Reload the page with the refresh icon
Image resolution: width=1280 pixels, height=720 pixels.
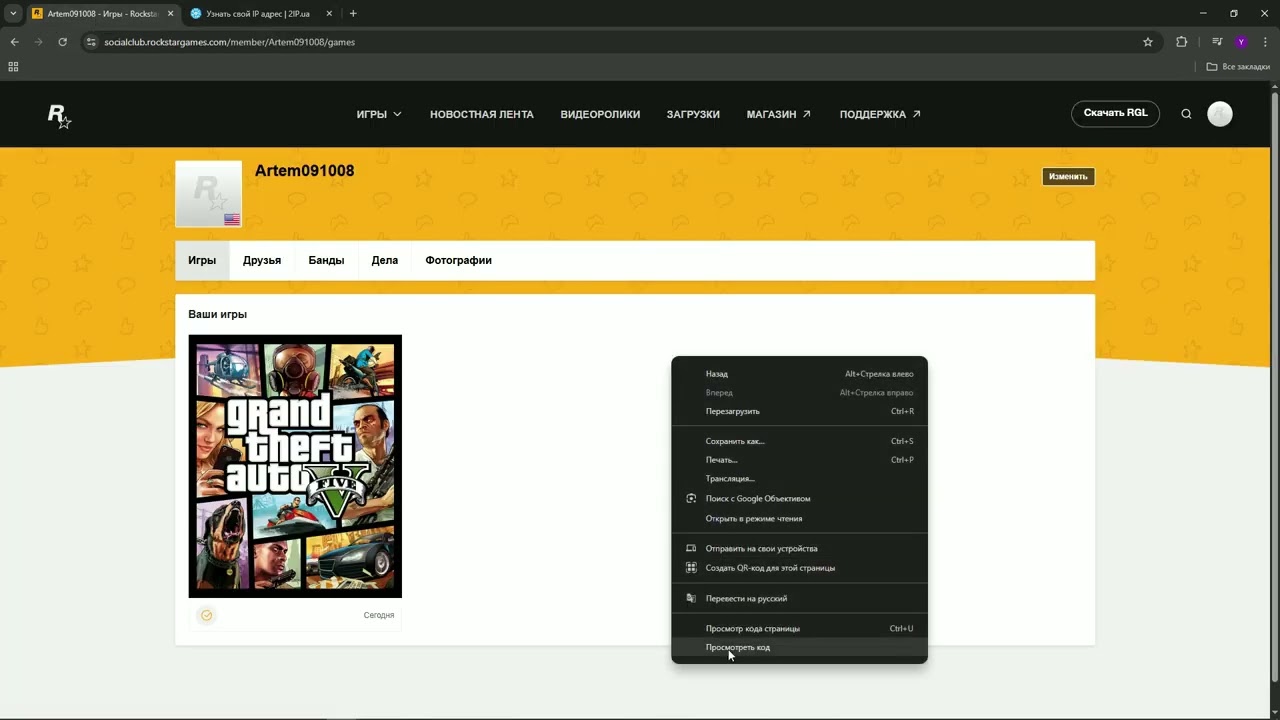tap(63, 42)
